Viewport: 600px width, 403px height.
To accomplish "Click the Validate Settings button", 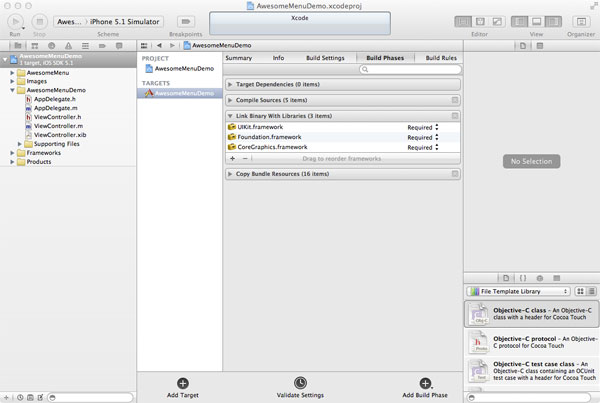I will point(300,388).
